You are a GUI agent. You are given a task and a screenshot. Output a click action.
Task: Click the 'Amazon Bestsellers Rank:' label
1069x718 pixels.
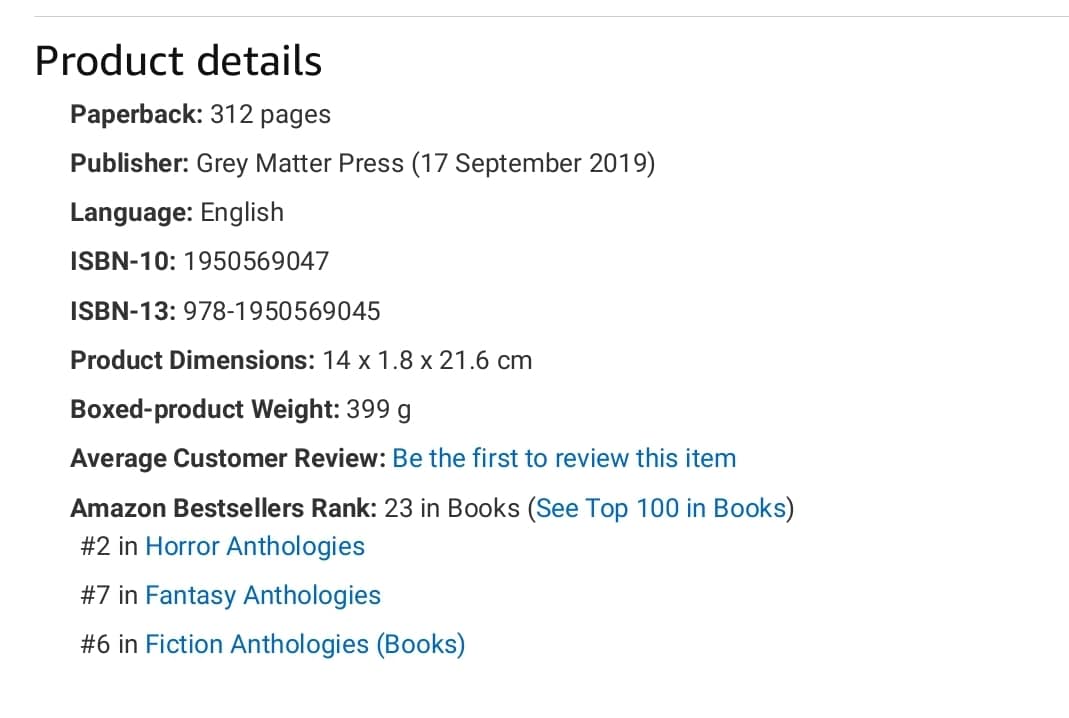coord(224,509)
